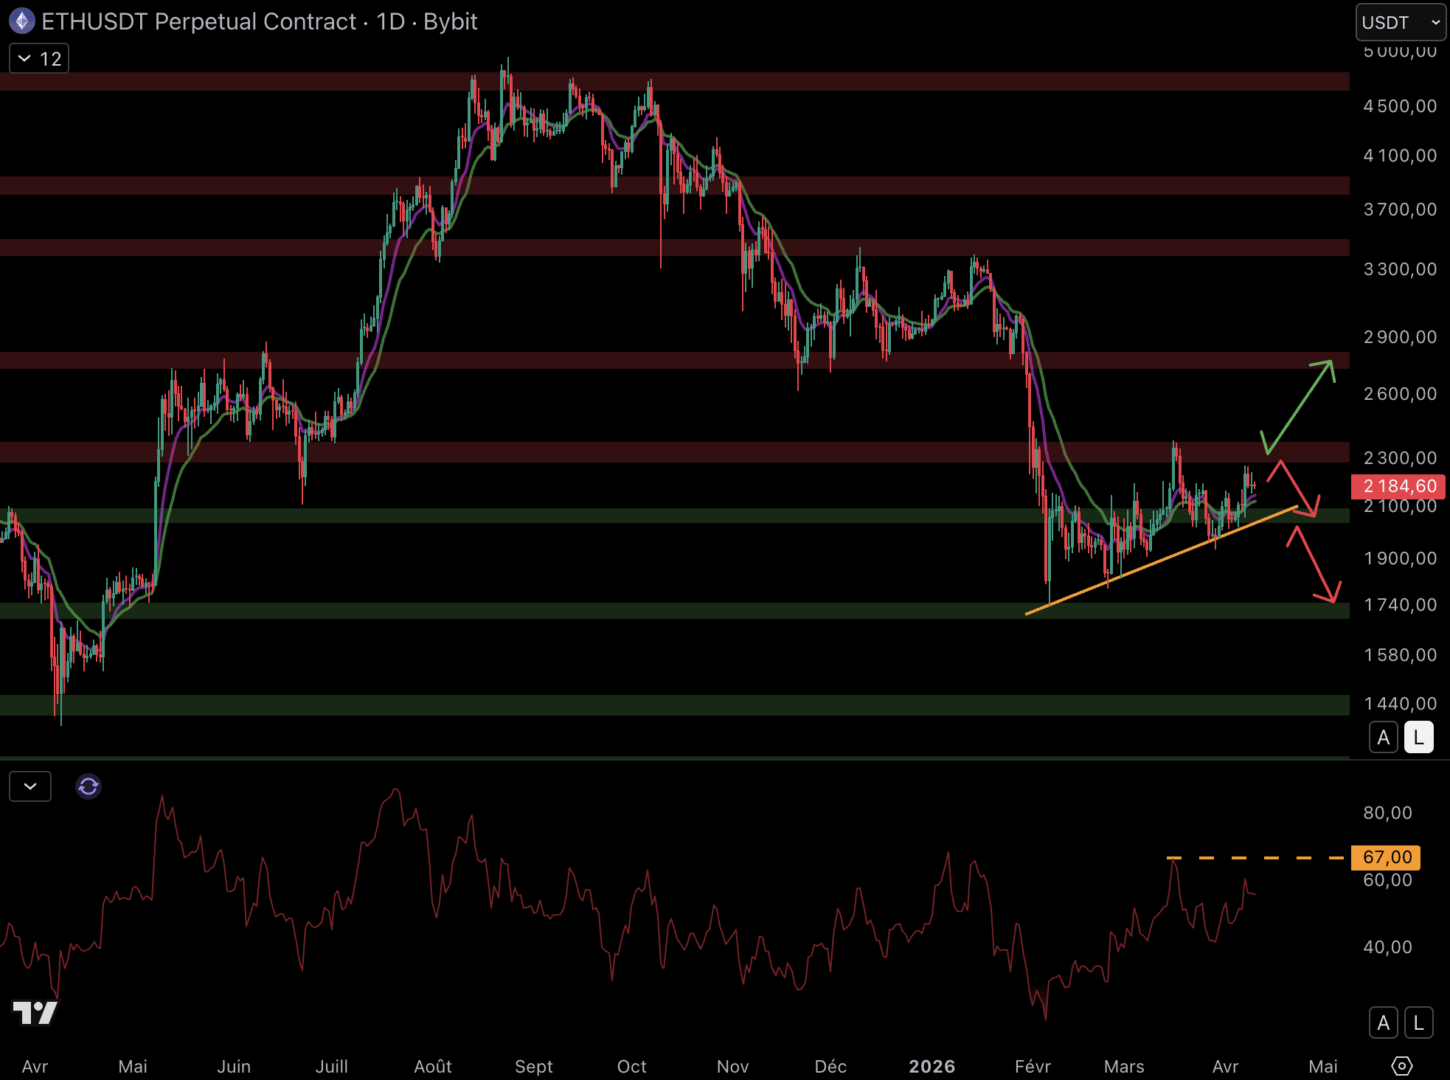Open the USDT currency dropdown
1450x1080 pixels.
click(1399, 22)
